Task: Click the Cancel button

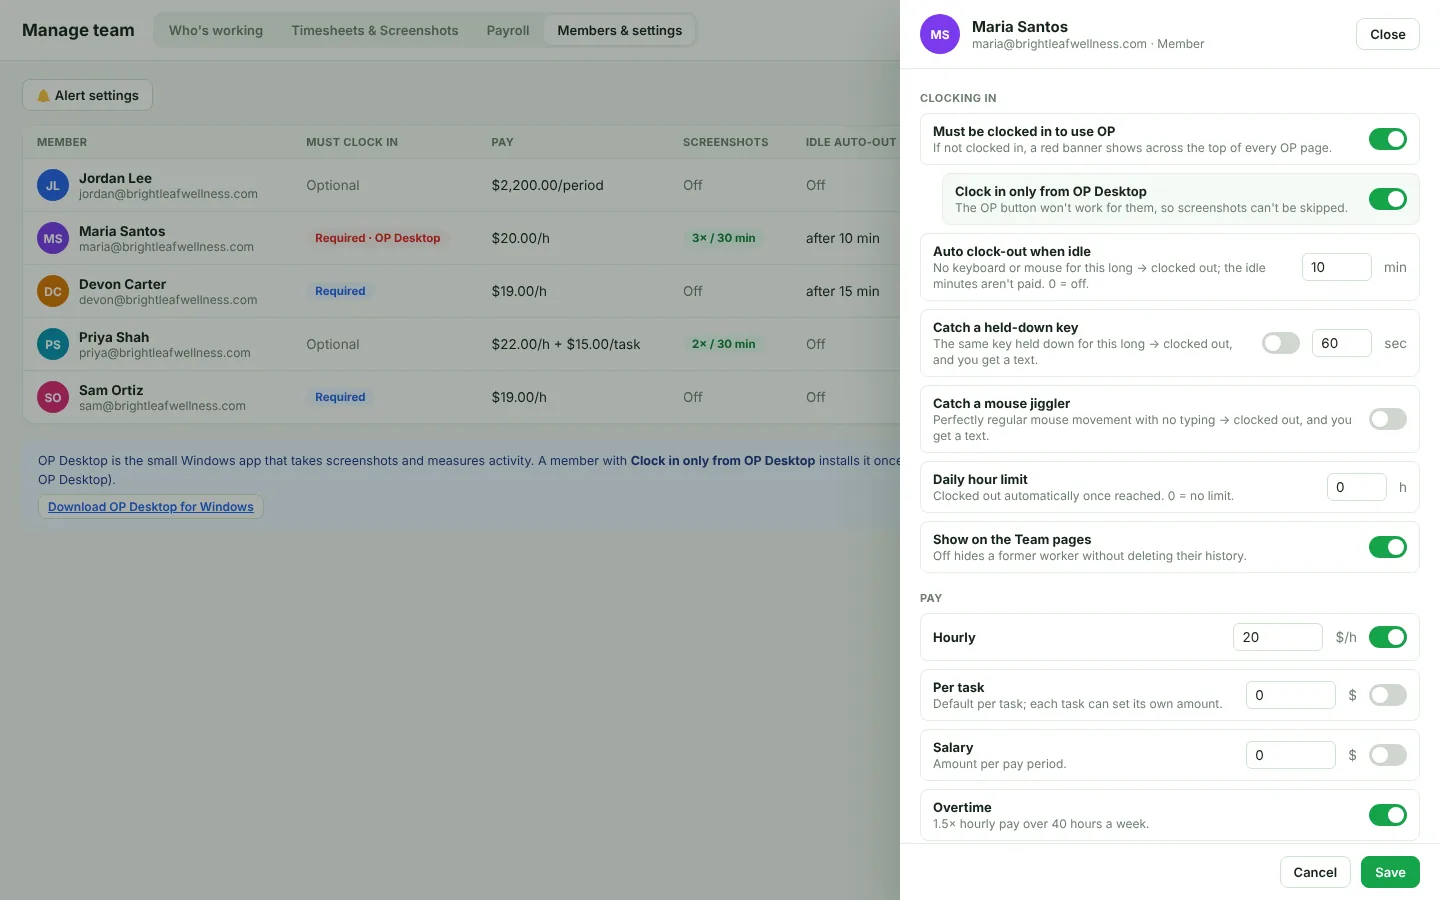Action: pyautogui.click(x=1315, y=872)
